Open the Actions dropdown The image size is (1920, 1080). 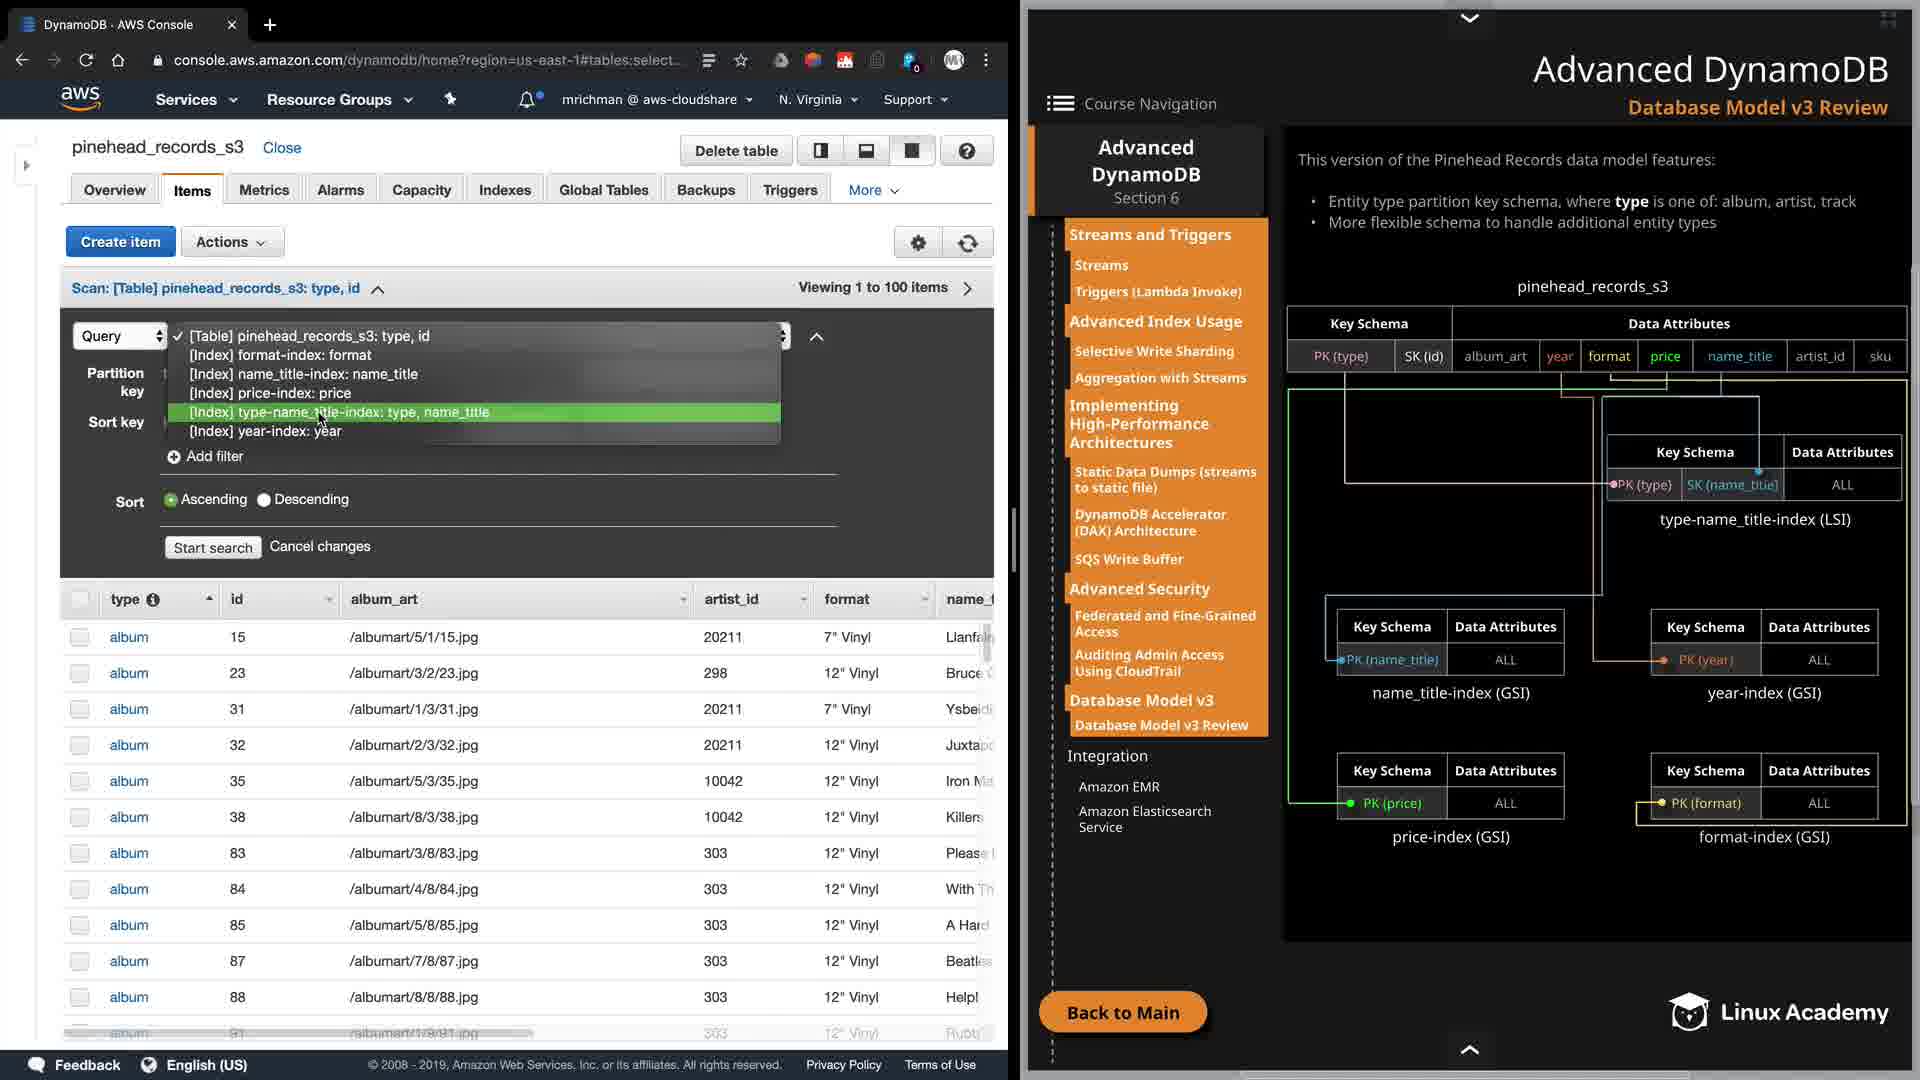coord(231,242)
